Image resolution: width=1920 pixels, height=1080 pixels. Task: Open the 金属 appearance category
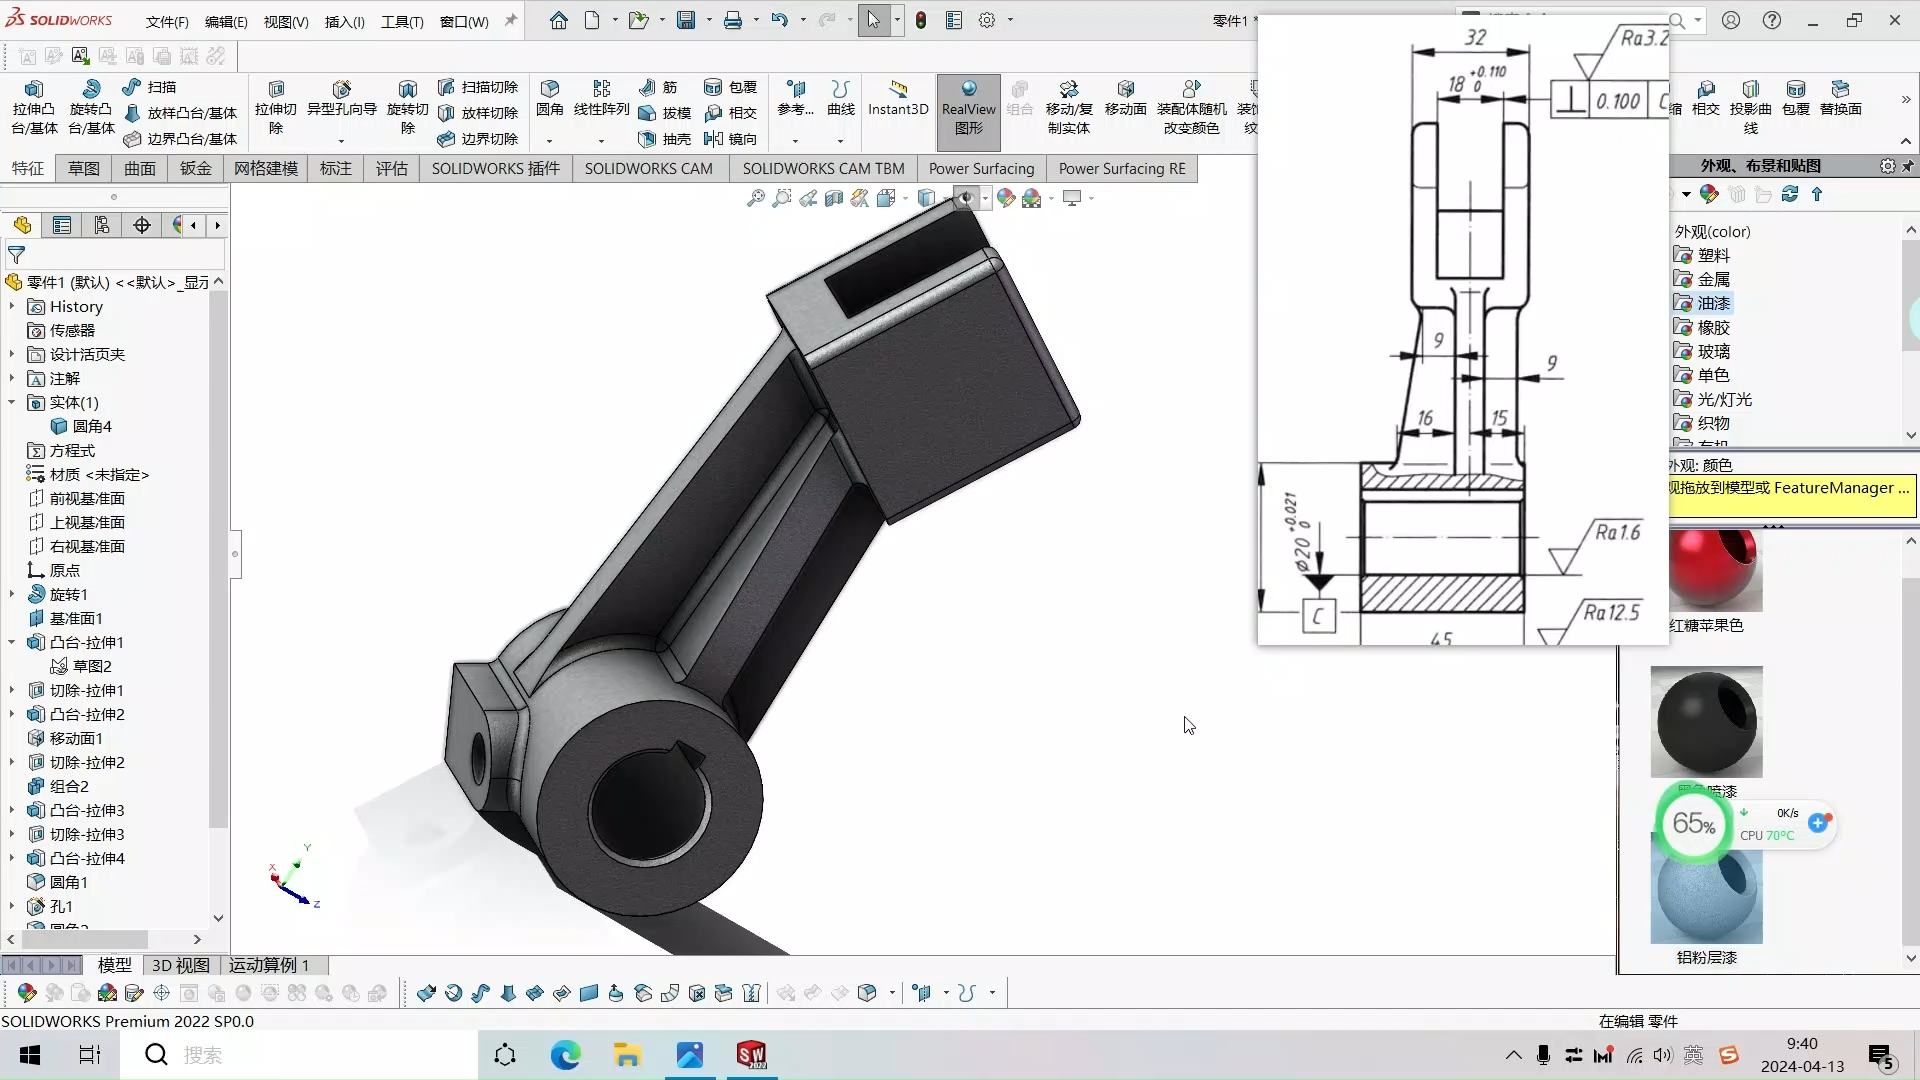(x=1714, y=279)
